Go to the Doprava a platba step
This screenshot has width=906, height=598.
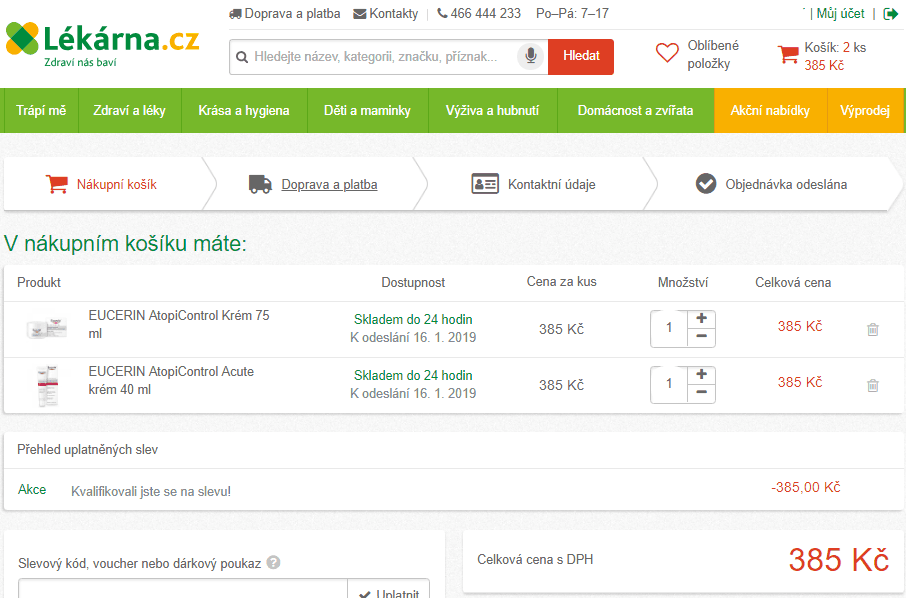point(329,184)
